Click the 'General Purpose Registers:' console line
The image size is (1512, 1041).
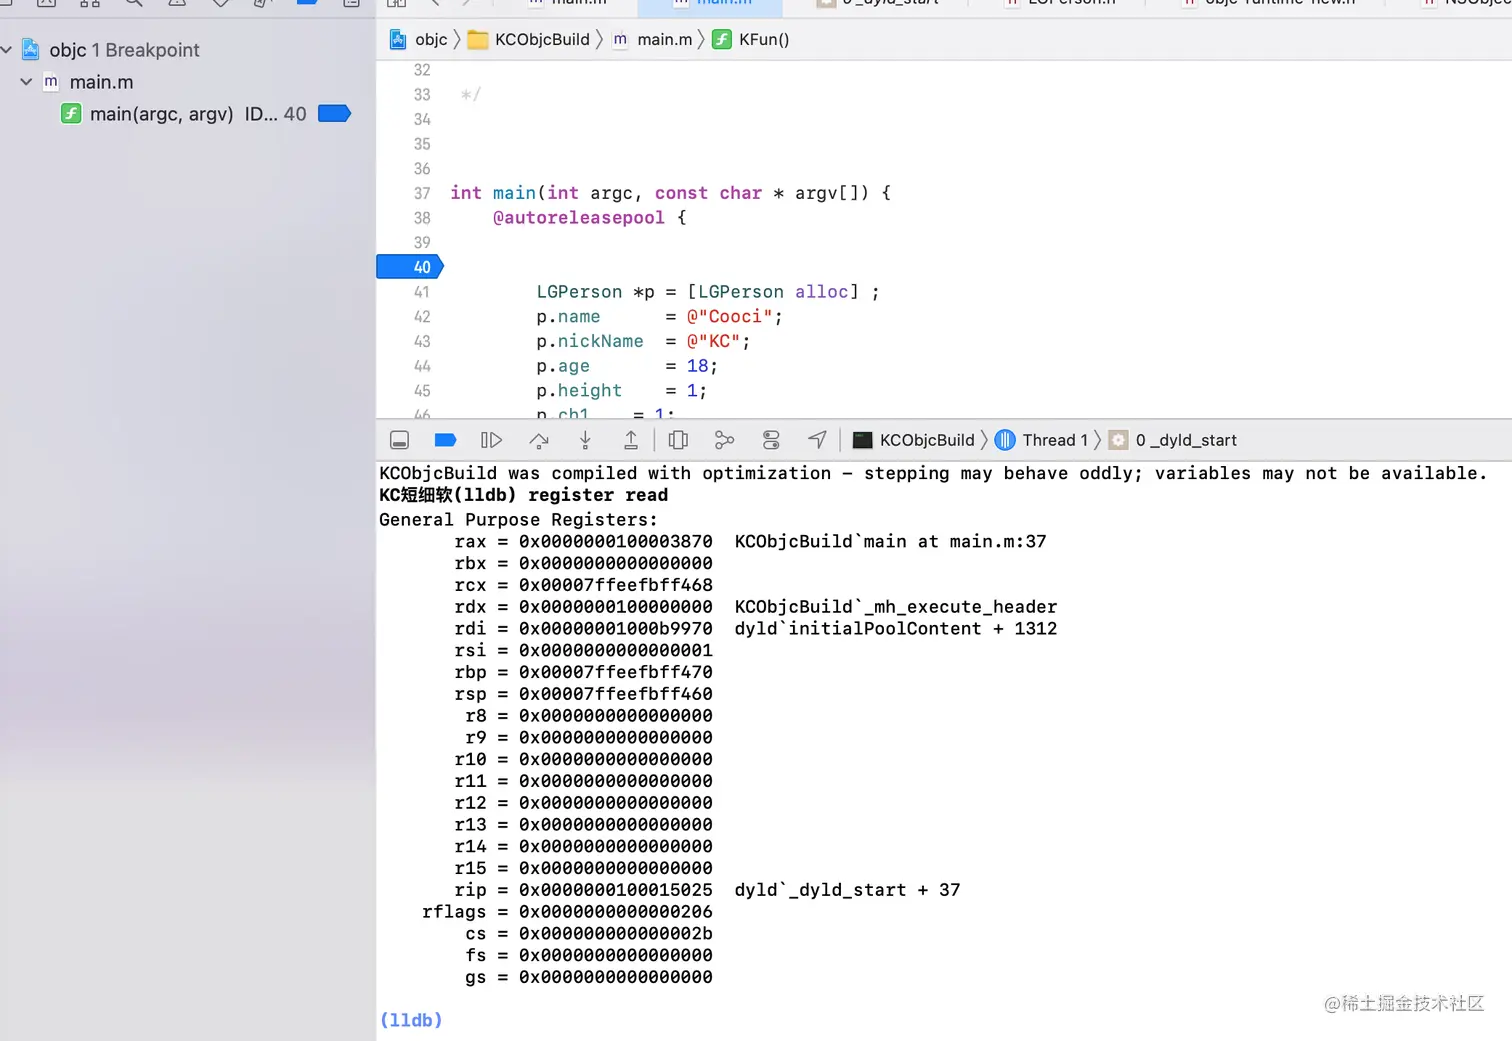[x=518, y=520]
